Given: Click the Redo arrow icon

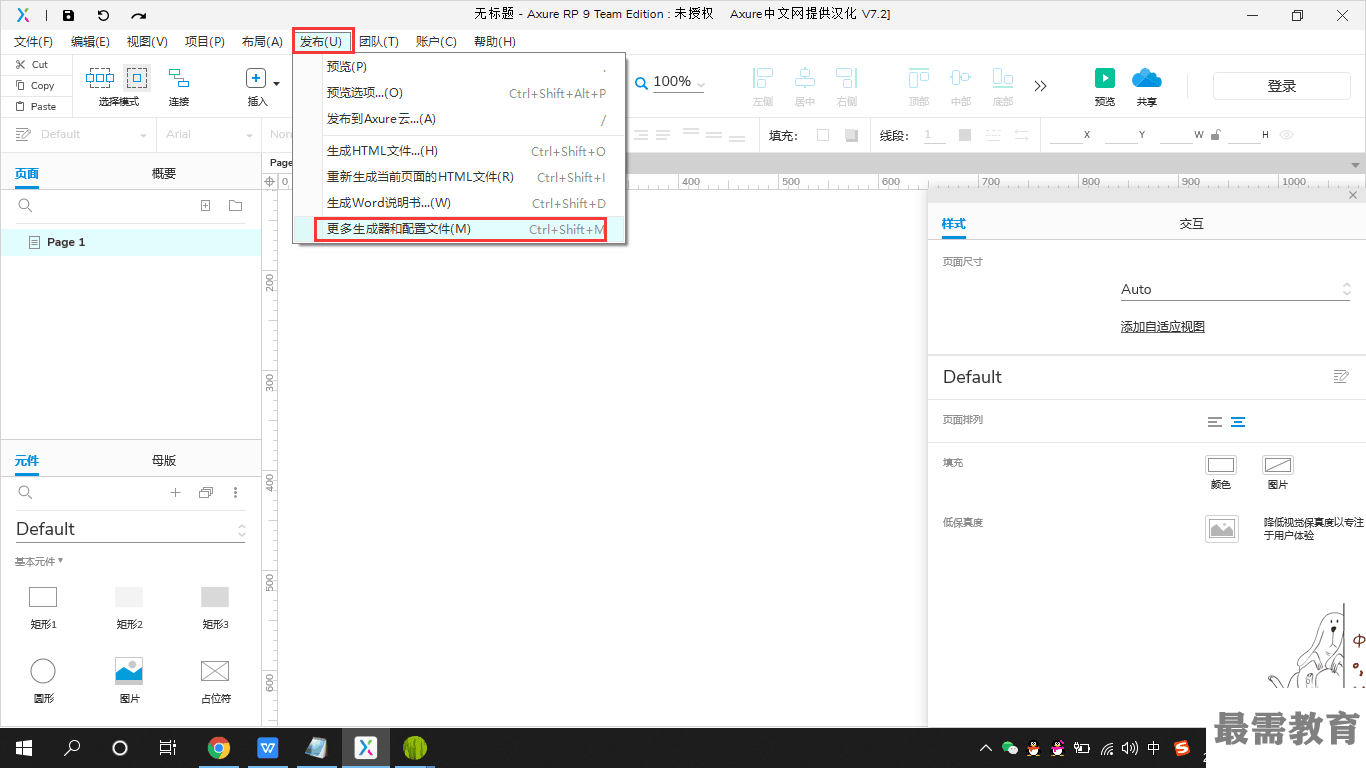Looking at the screenshot, I should click(139, 15).
